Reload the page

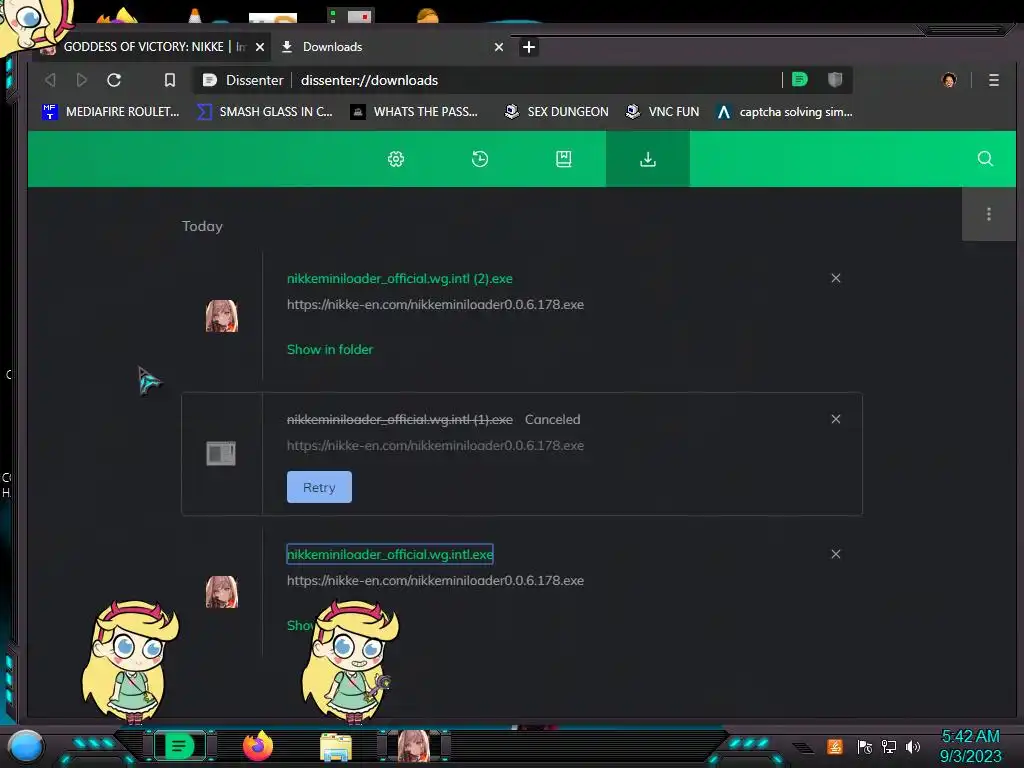[114, 80]
